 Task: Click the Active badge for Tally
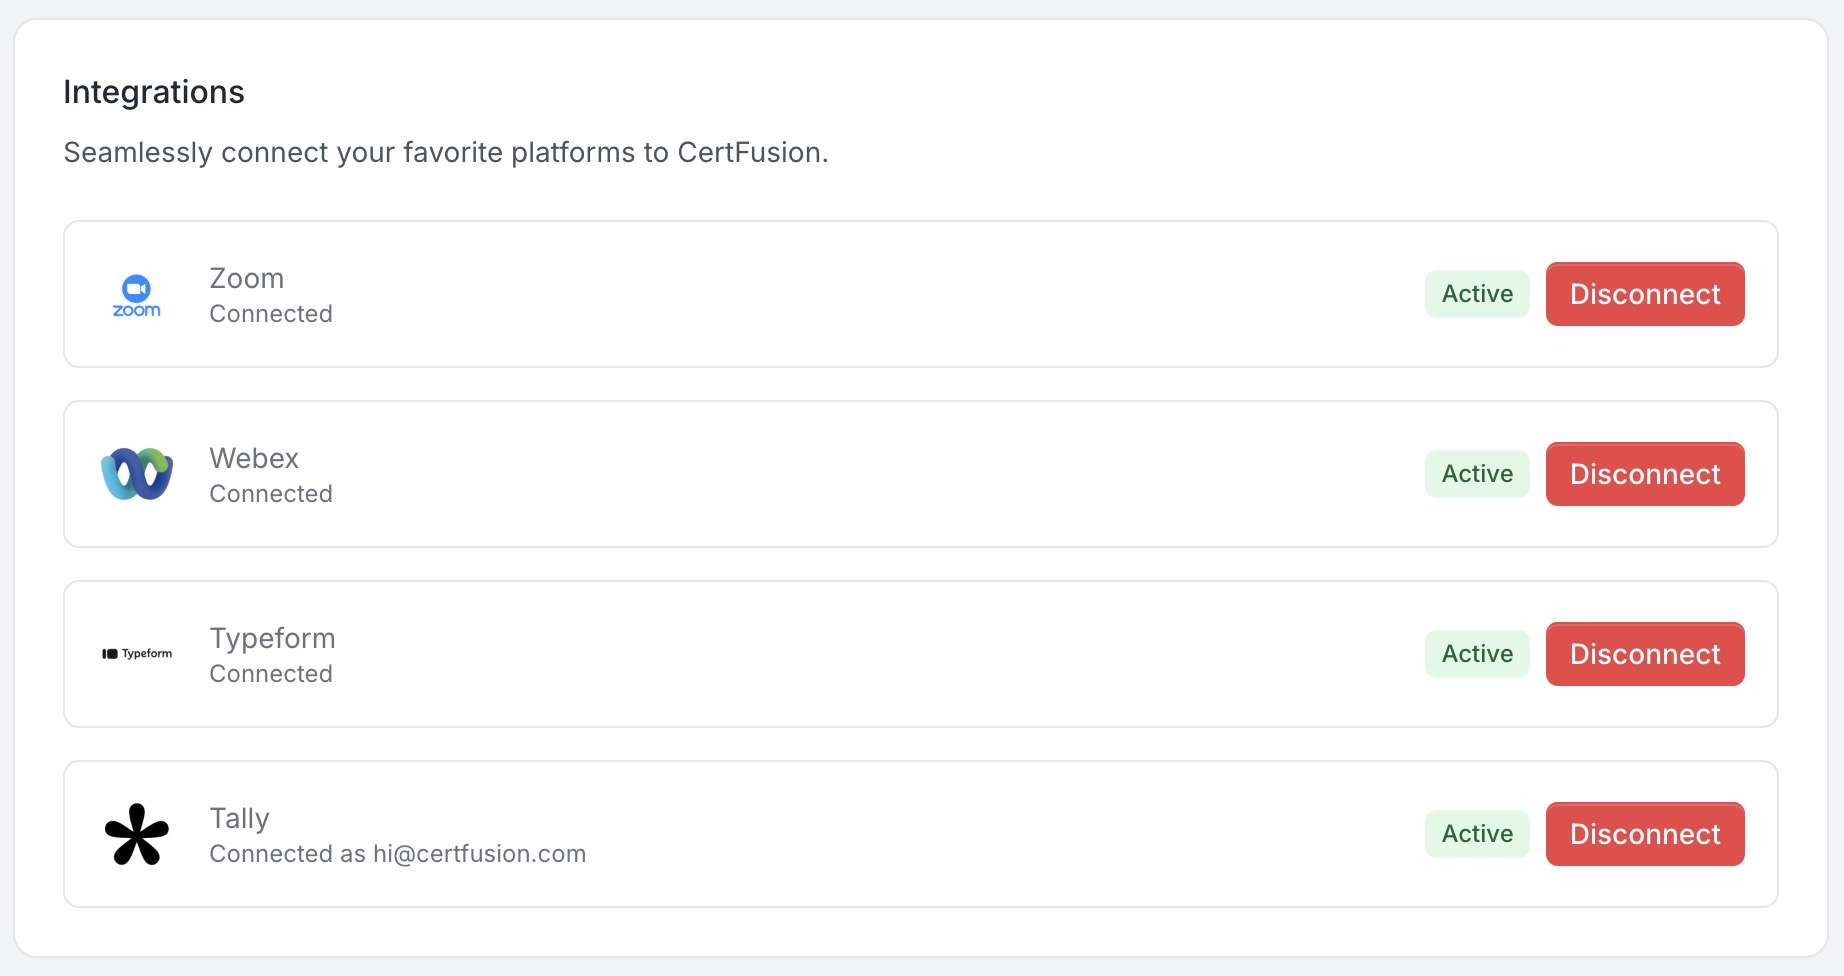tap(1477, 834)
